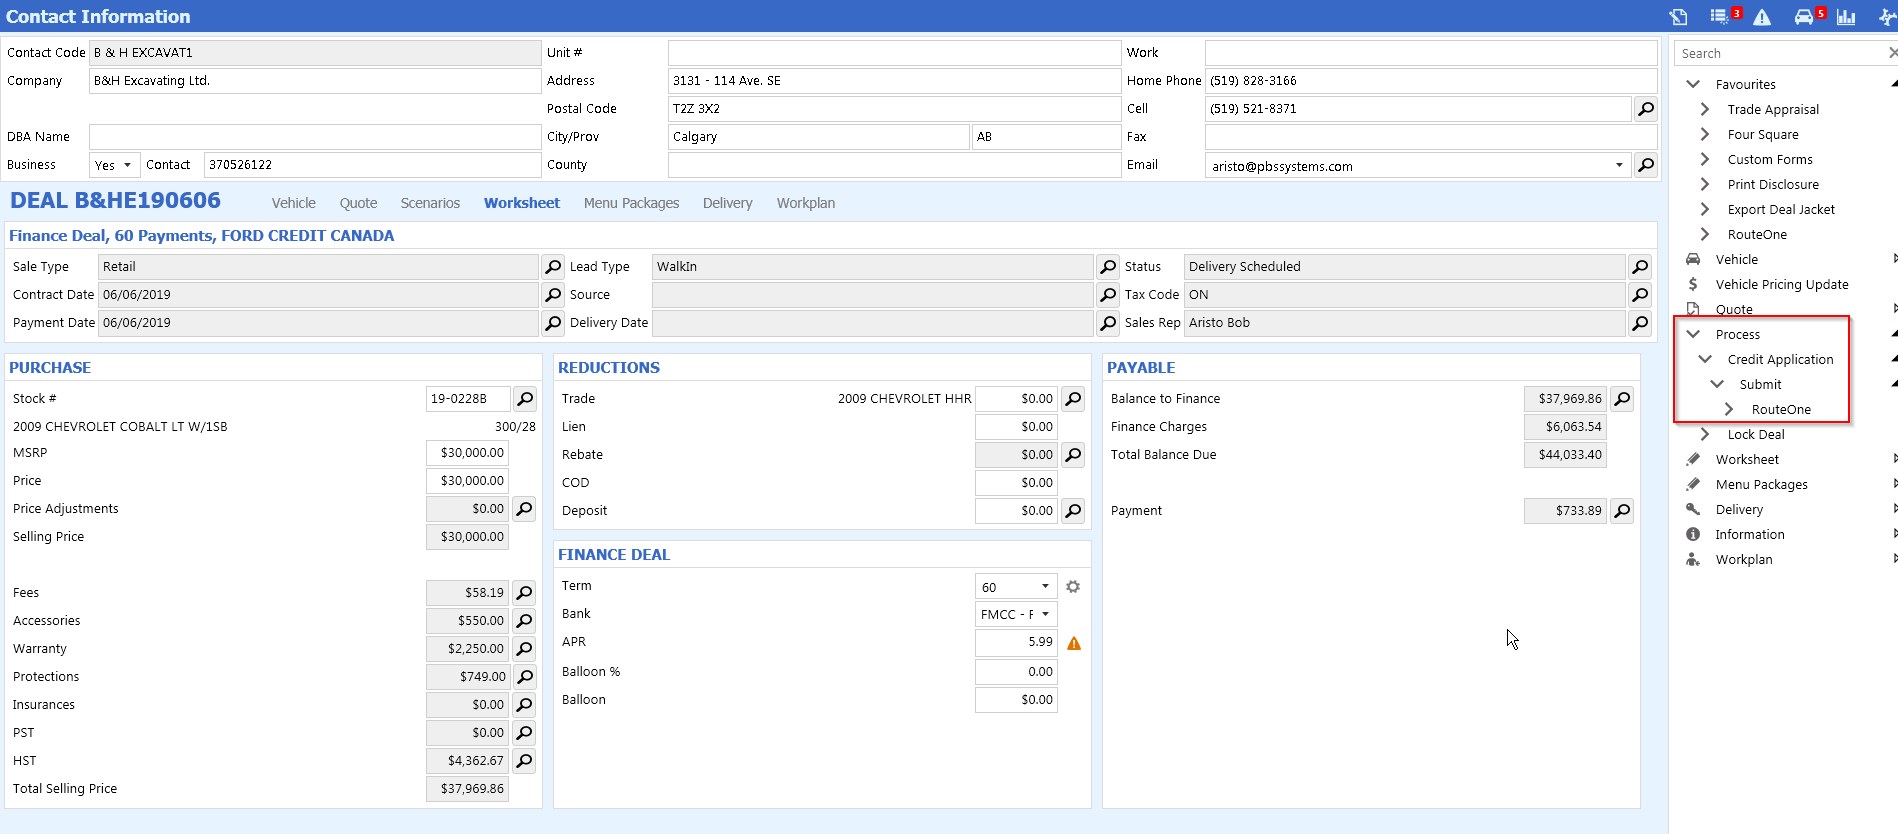Click the MSRP amount field
This screenshot has height=834, width=1898.
(x=467, y=453)
